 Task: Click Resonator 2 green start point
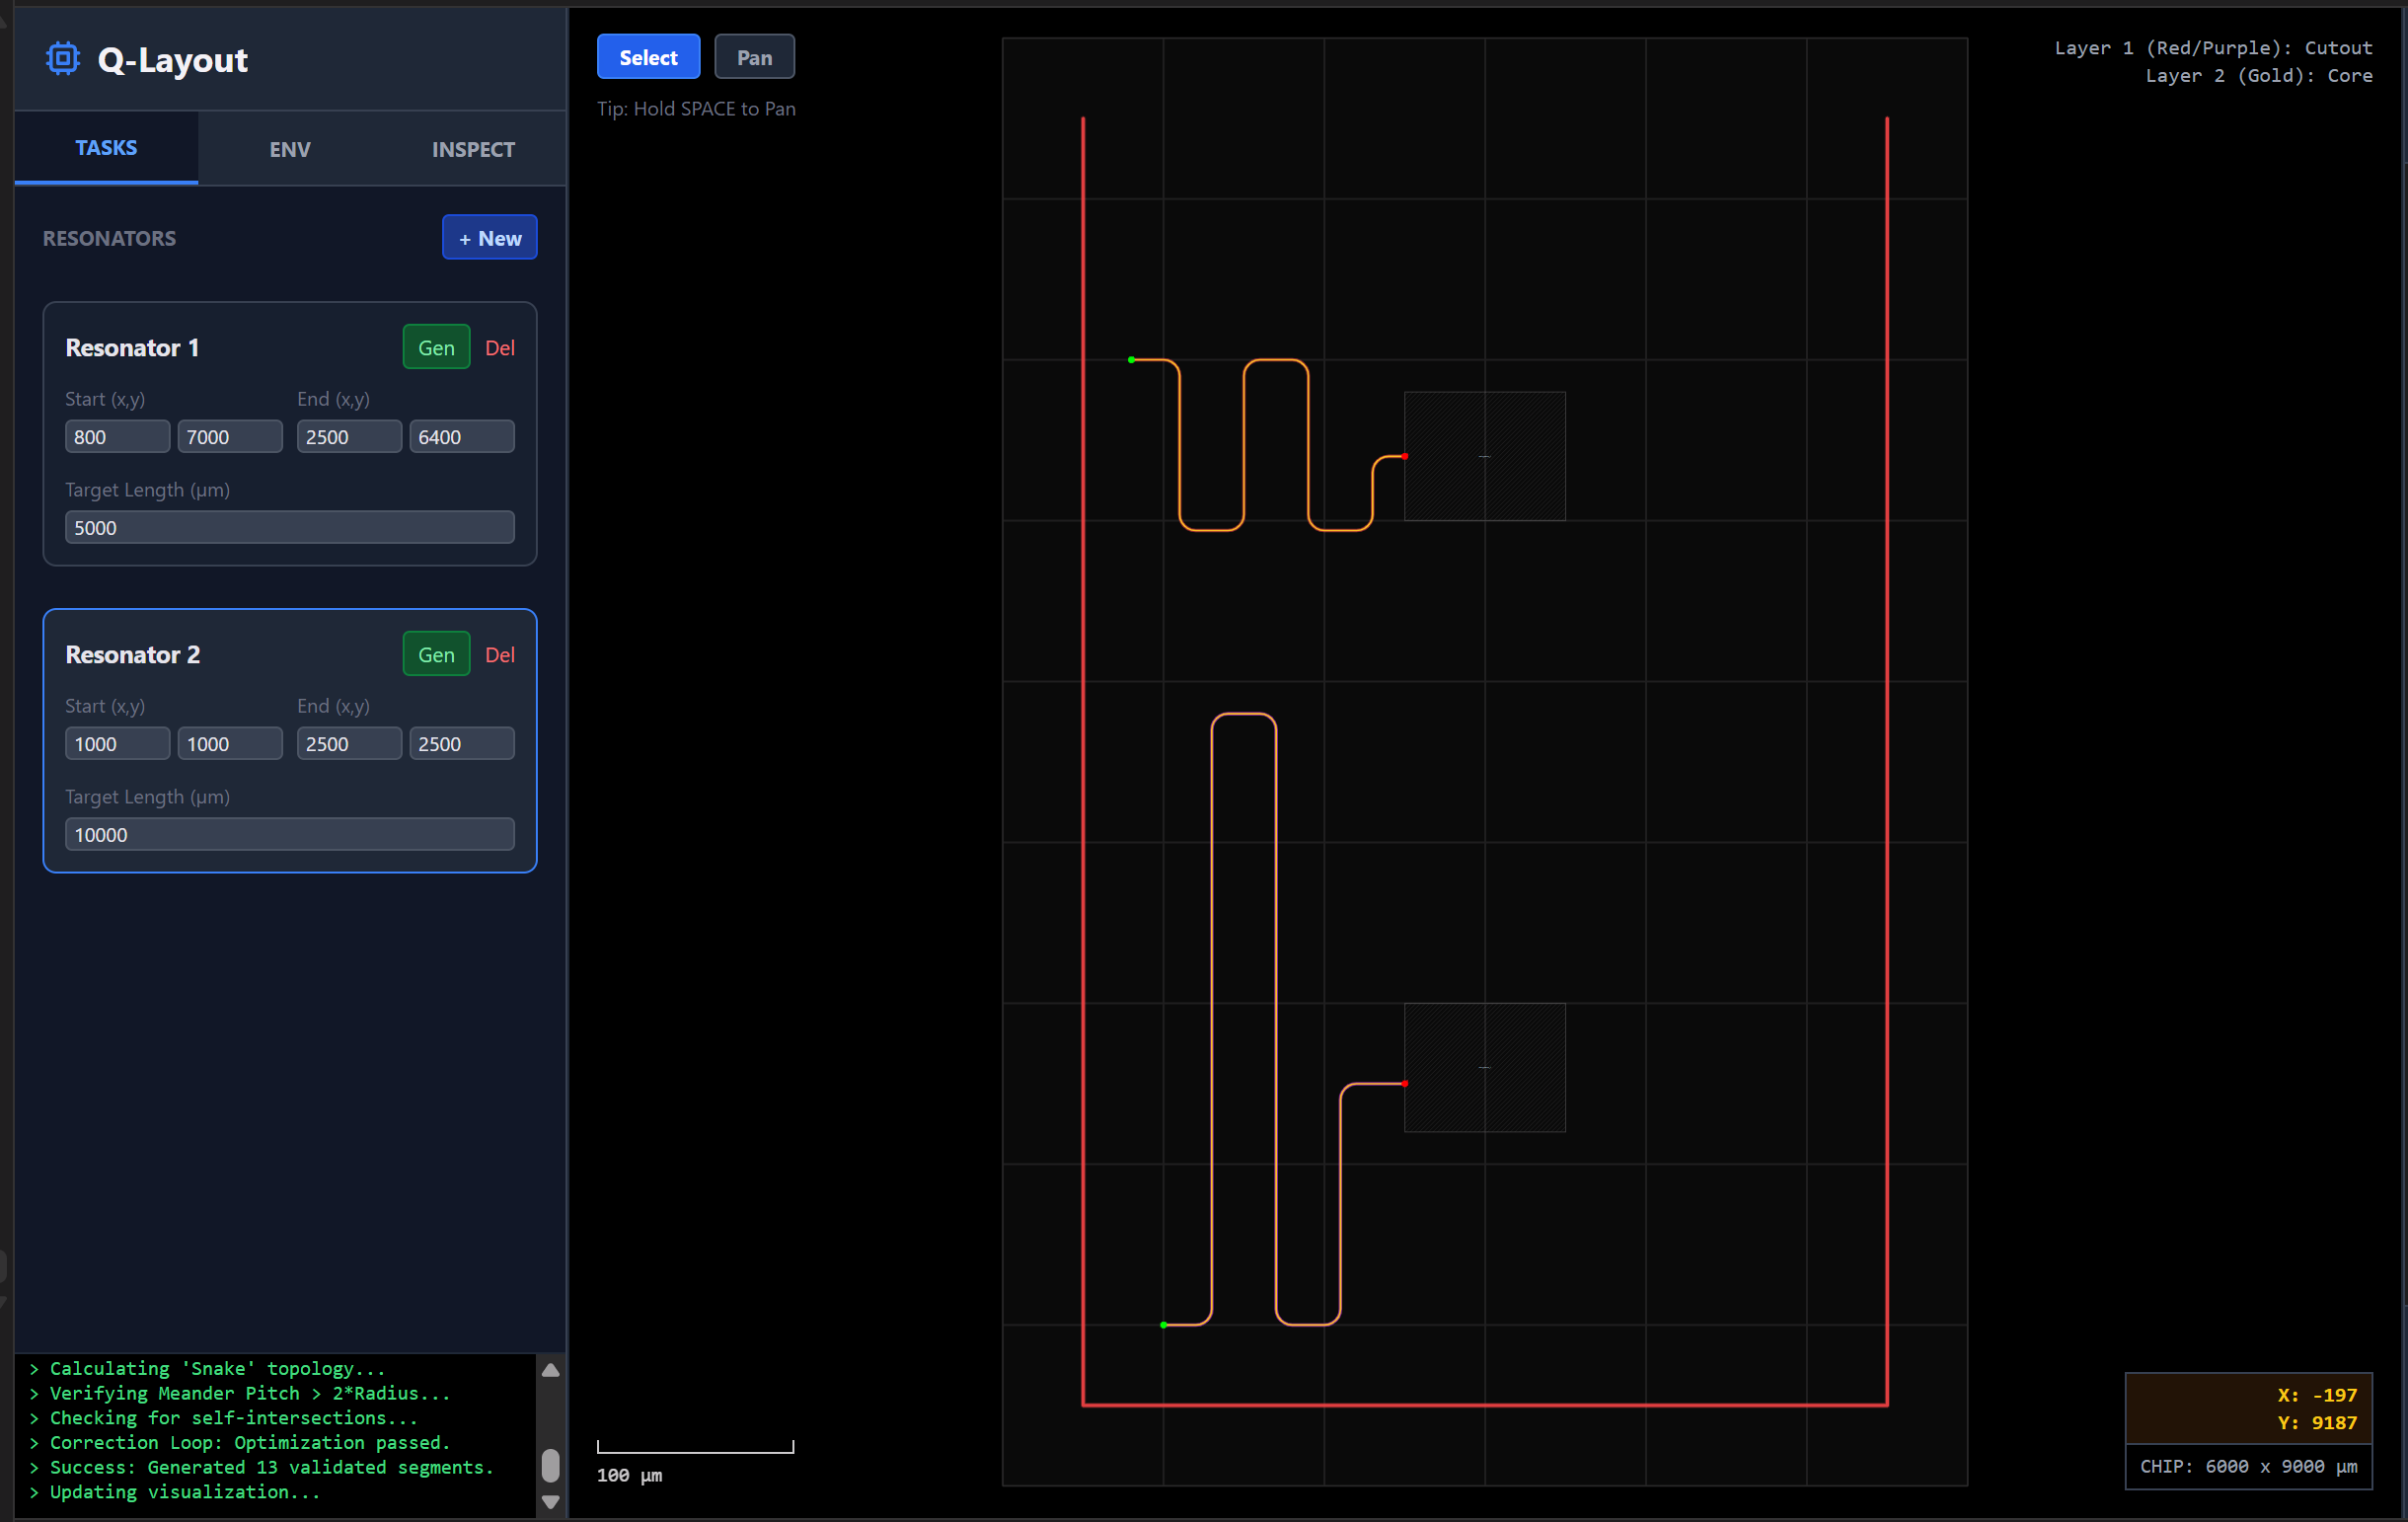pyautogui.click(x=1163, y=1325)
